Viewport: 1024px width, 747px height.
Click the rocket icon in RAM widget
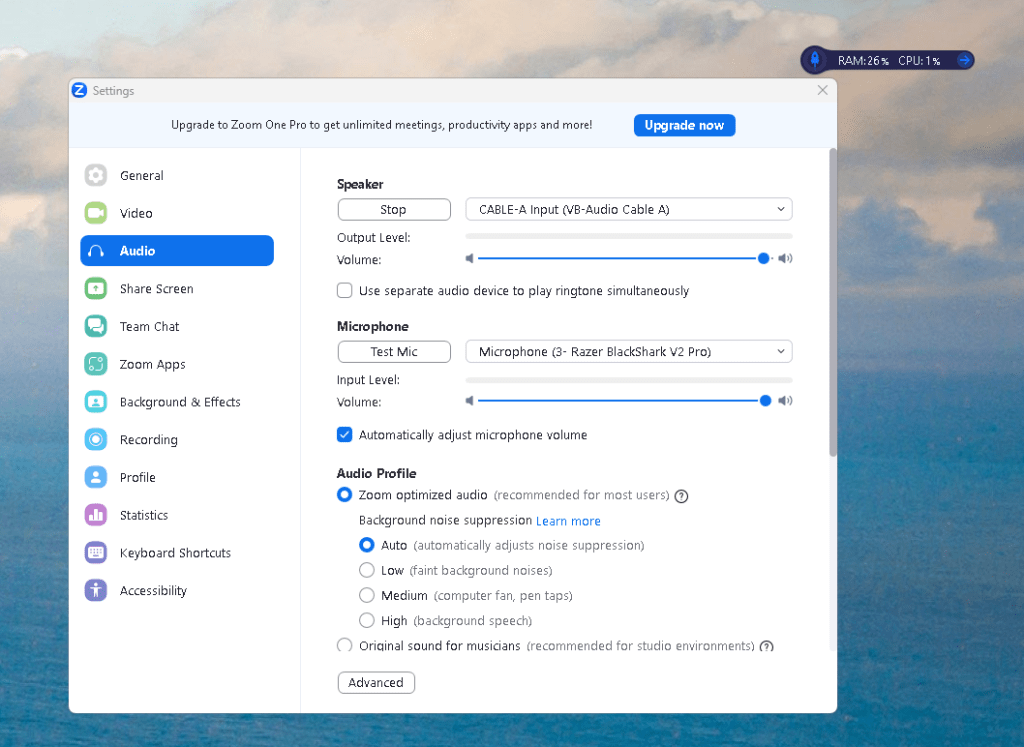tap(815, 60)
